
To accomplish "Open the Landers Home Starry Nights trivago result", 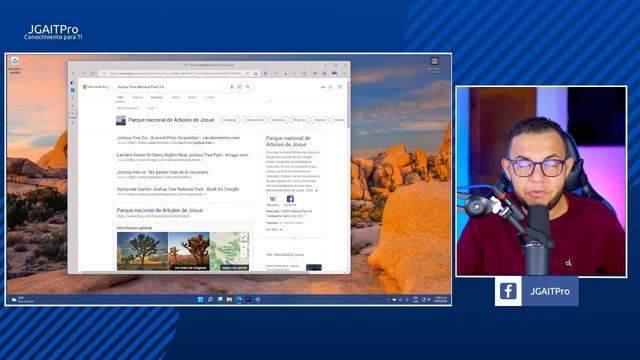I will coord(182,155).
